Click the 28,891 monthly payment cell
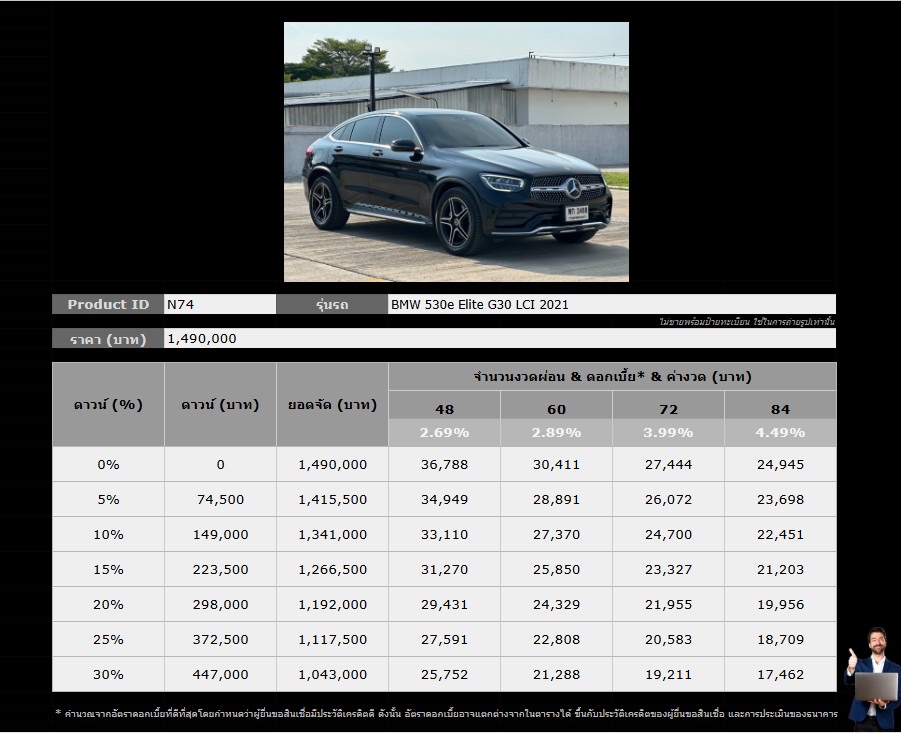Viewport: 901px width, 733px height. coord(556,499)
